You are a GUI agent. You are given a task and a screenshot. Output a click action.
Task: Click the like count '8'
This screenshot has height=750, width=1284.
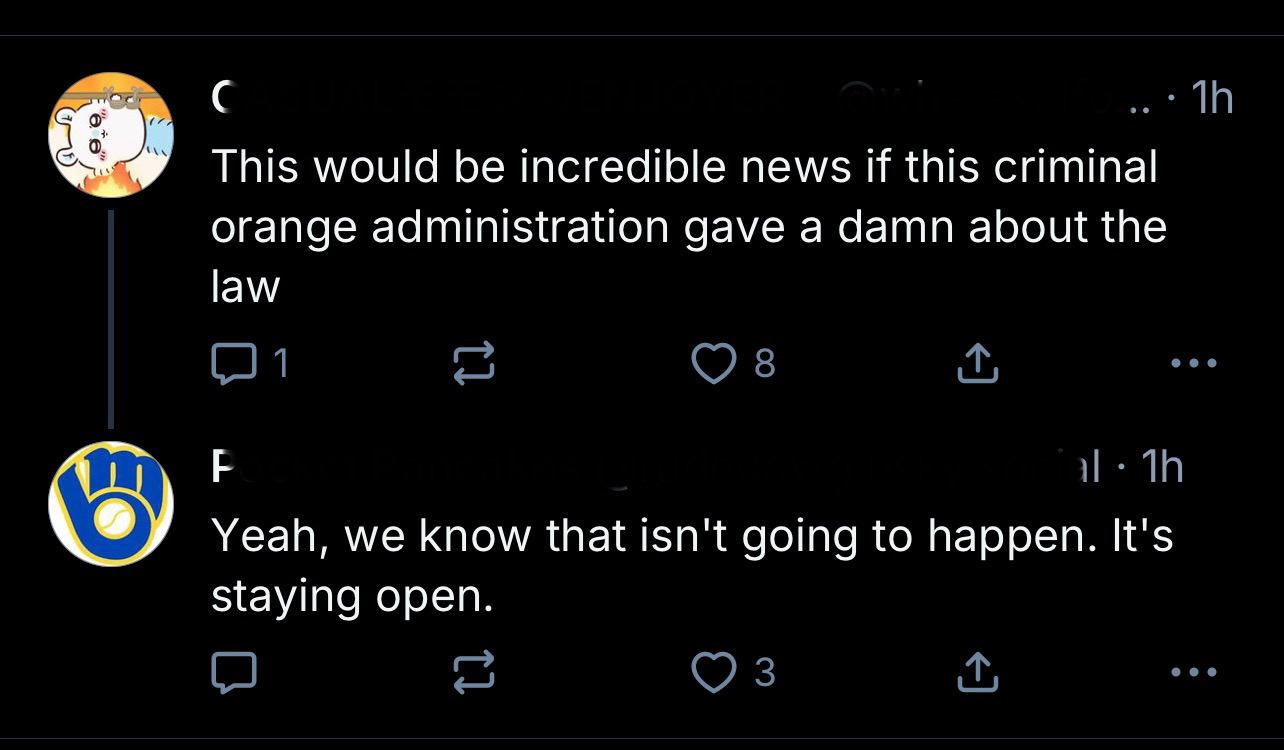(764, 364)
